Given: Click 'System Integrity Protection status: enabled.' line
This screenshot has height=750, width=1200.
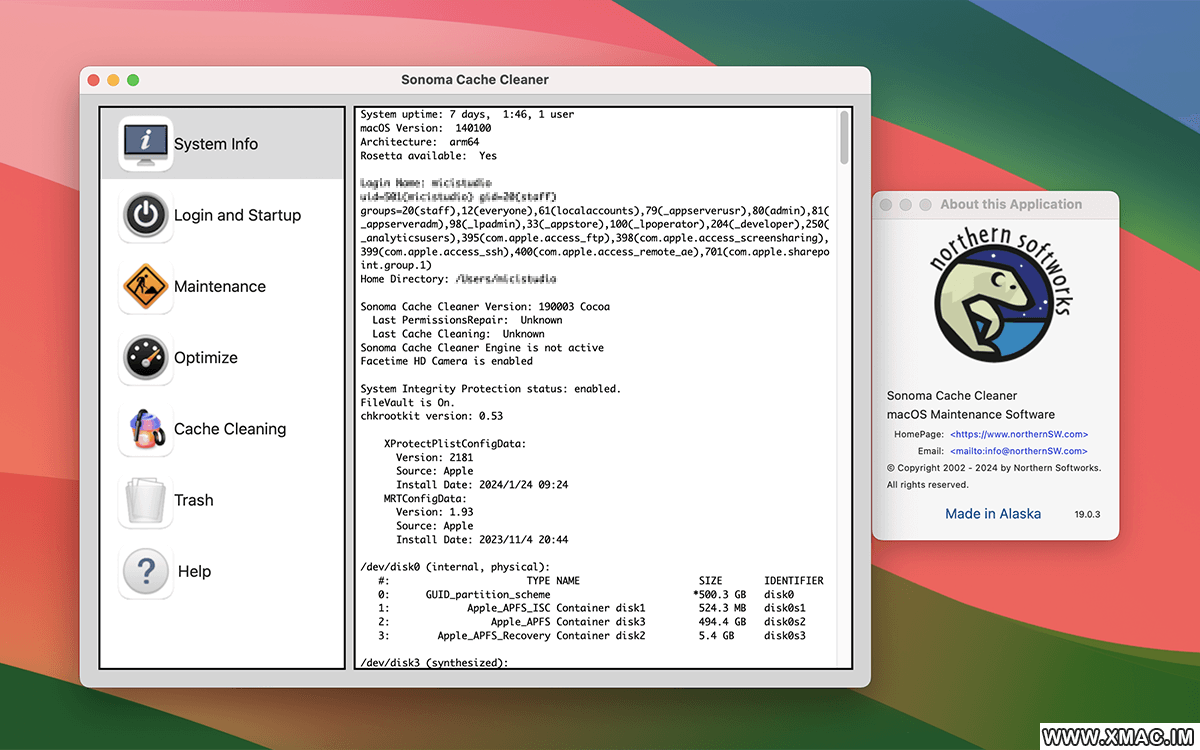Looking at the screenshot, I should pos(491,389).
